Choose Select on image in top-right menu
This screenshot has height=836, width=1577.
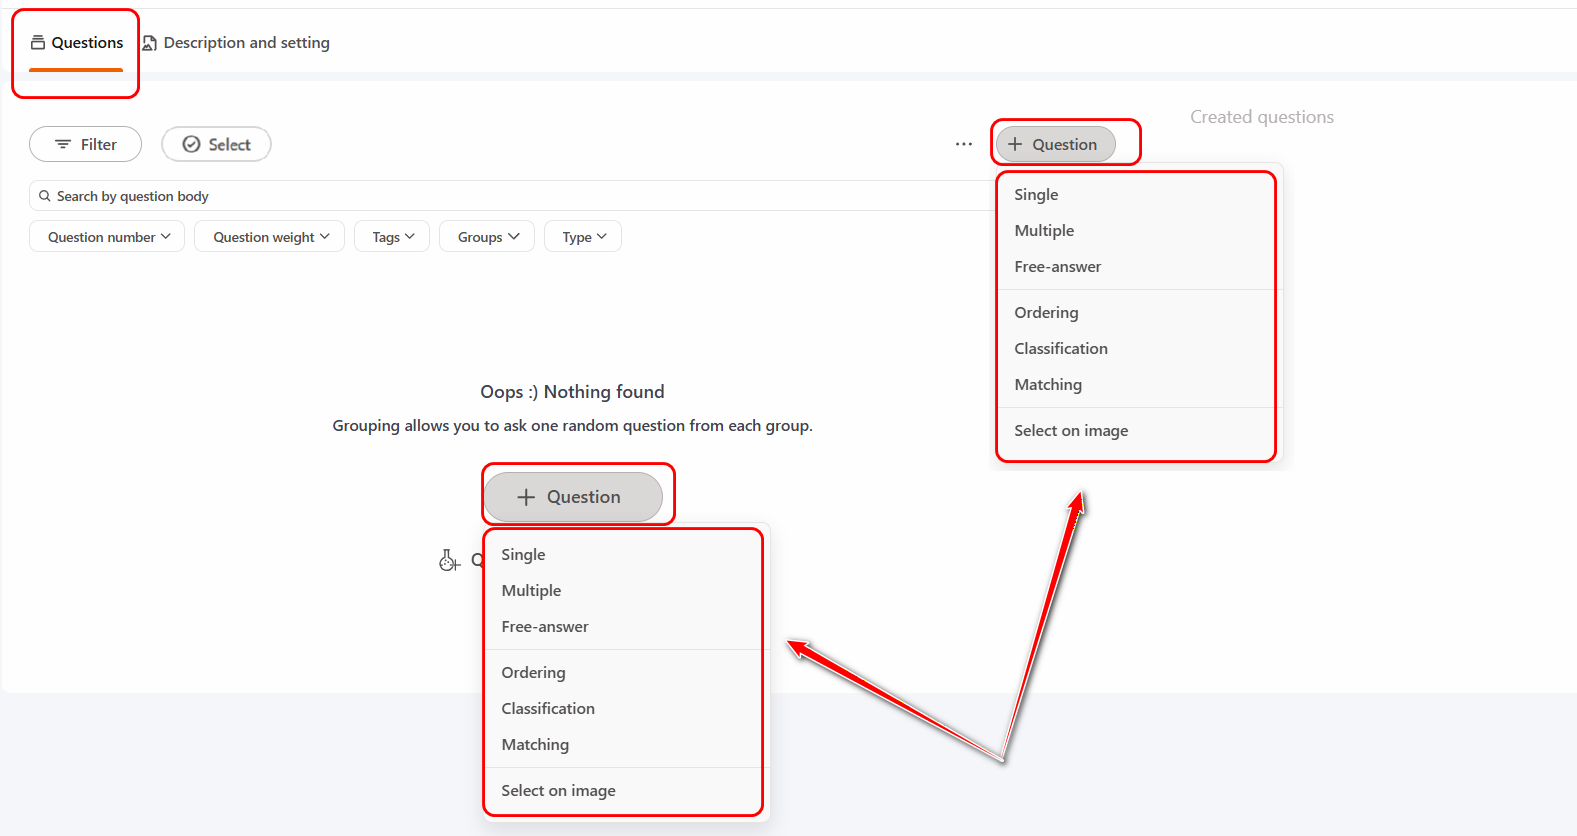pos(1070,431)
